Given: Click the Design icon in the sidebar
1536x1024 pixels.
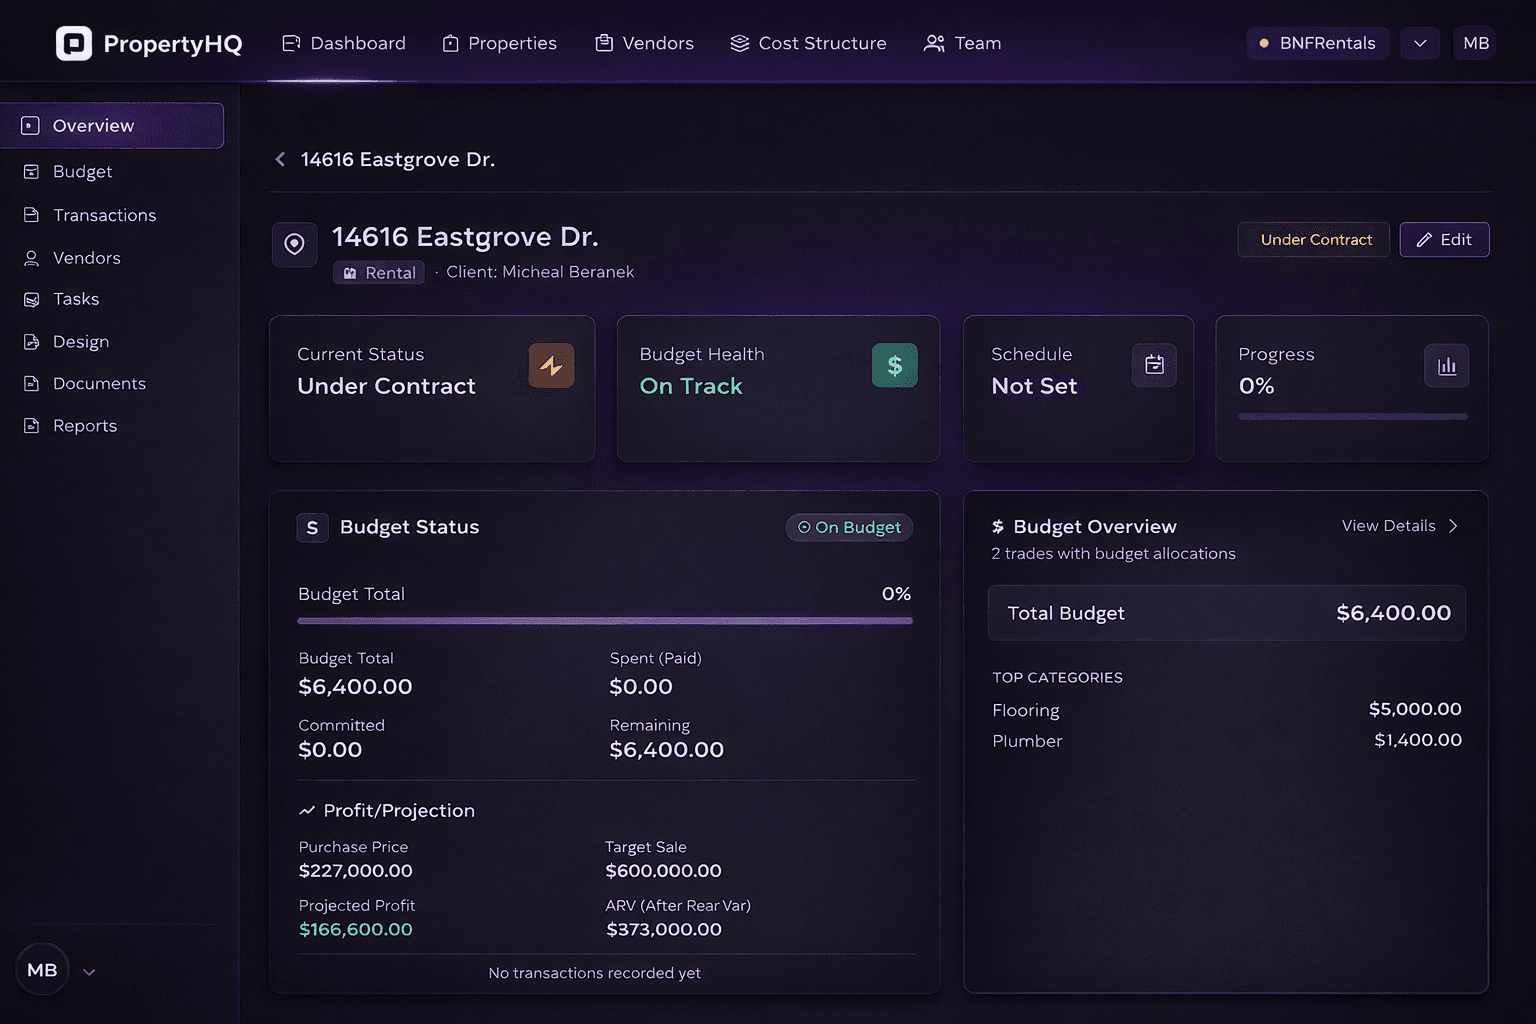Looking at the screenshot, I should [31, 341].
